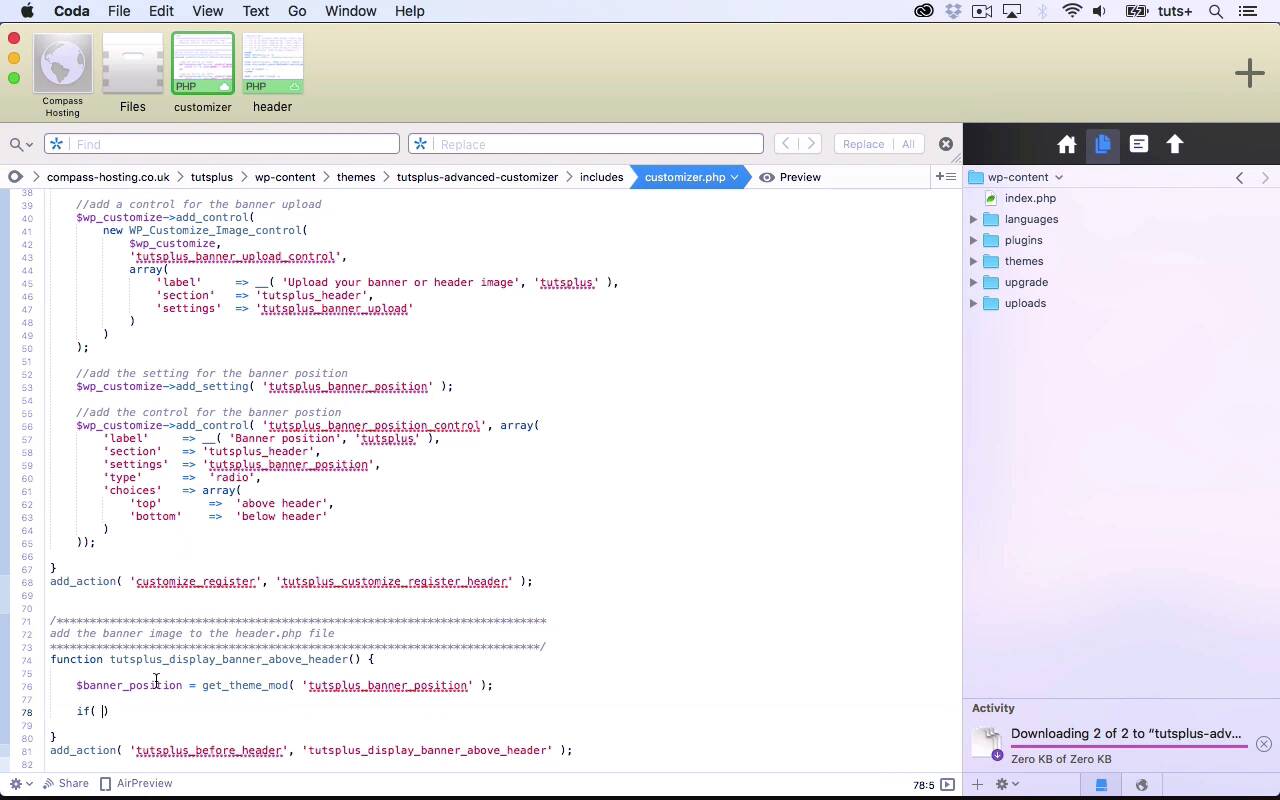
Task: Expand the themes folder in sidebar
Action: (x=974, y=262)
